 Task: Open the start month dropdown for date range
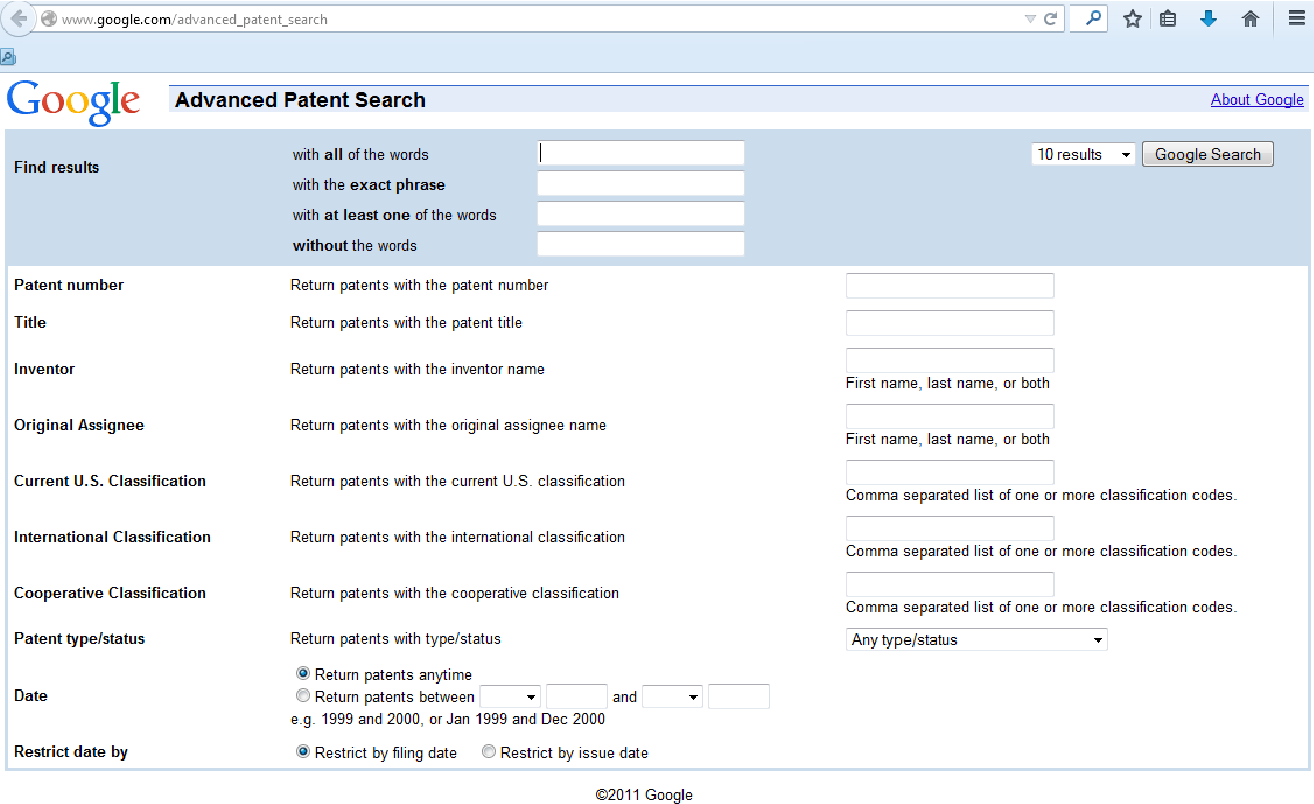click(x=510, y=697)
